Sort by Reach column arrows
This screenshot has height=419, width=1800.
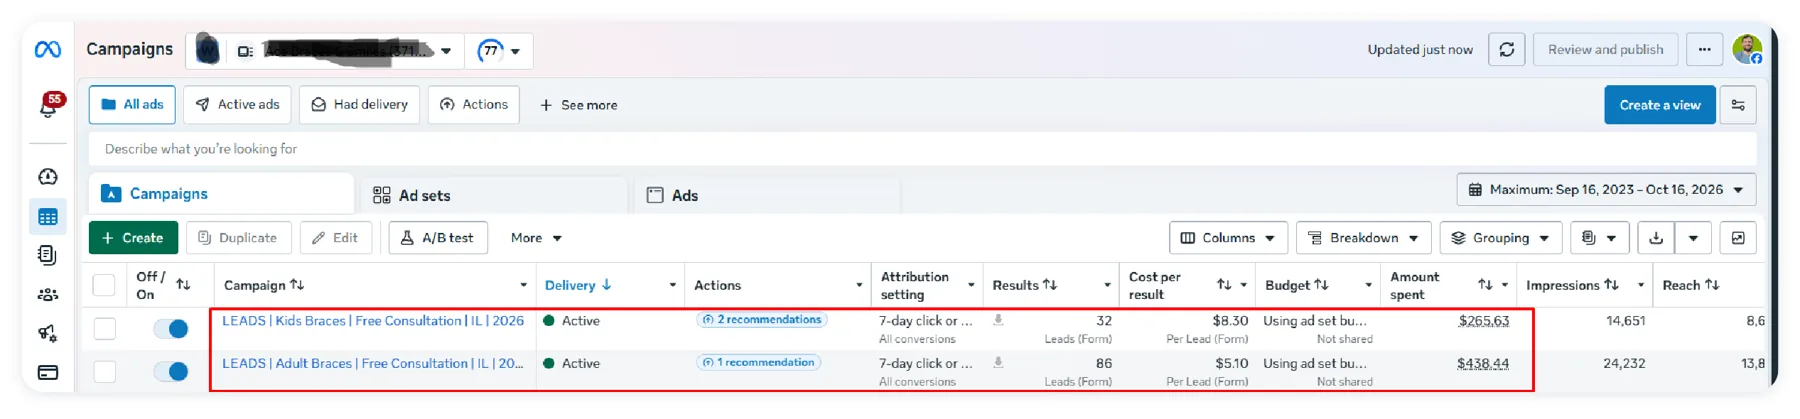pos(1712,285)
